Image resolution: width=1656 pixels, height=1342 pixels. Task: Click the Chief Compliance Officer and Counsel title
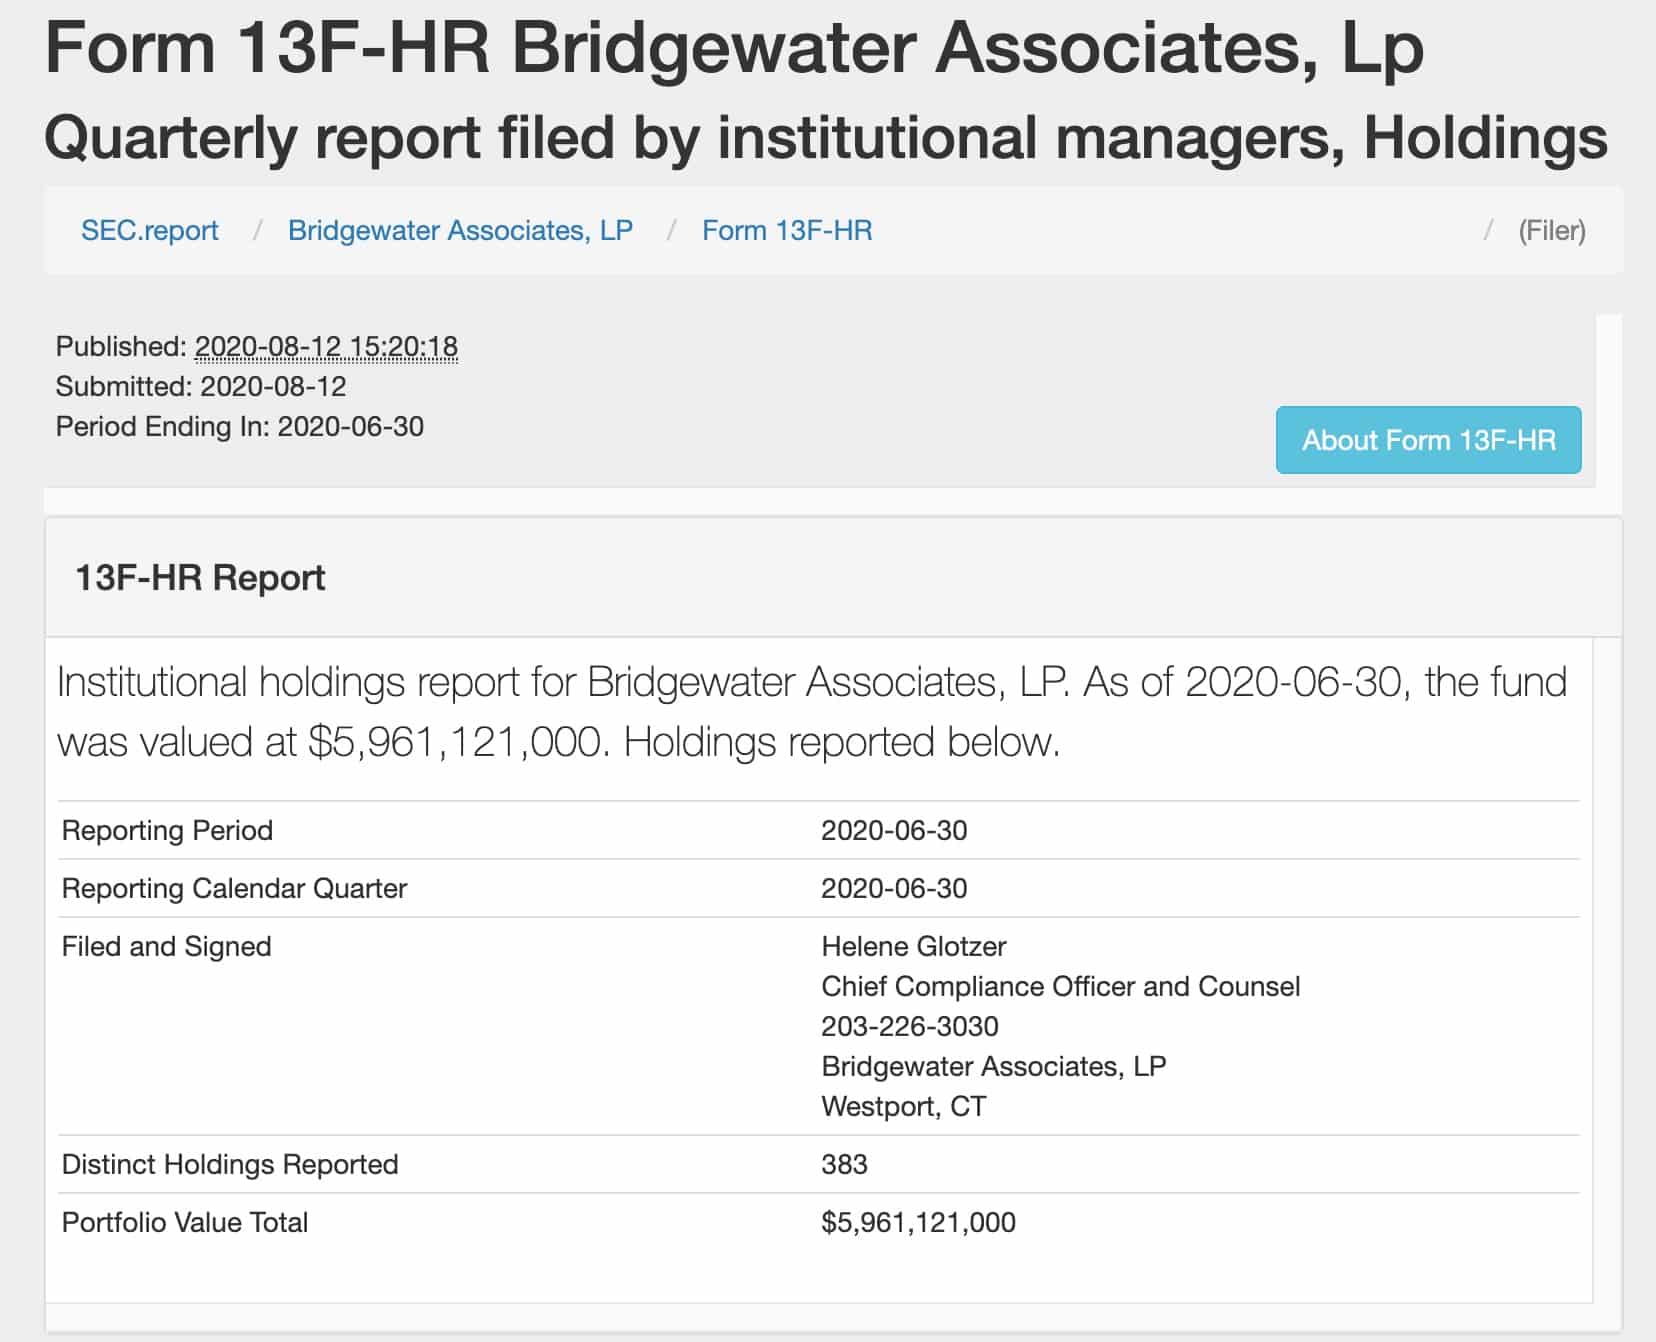[x=1060, y=987]
